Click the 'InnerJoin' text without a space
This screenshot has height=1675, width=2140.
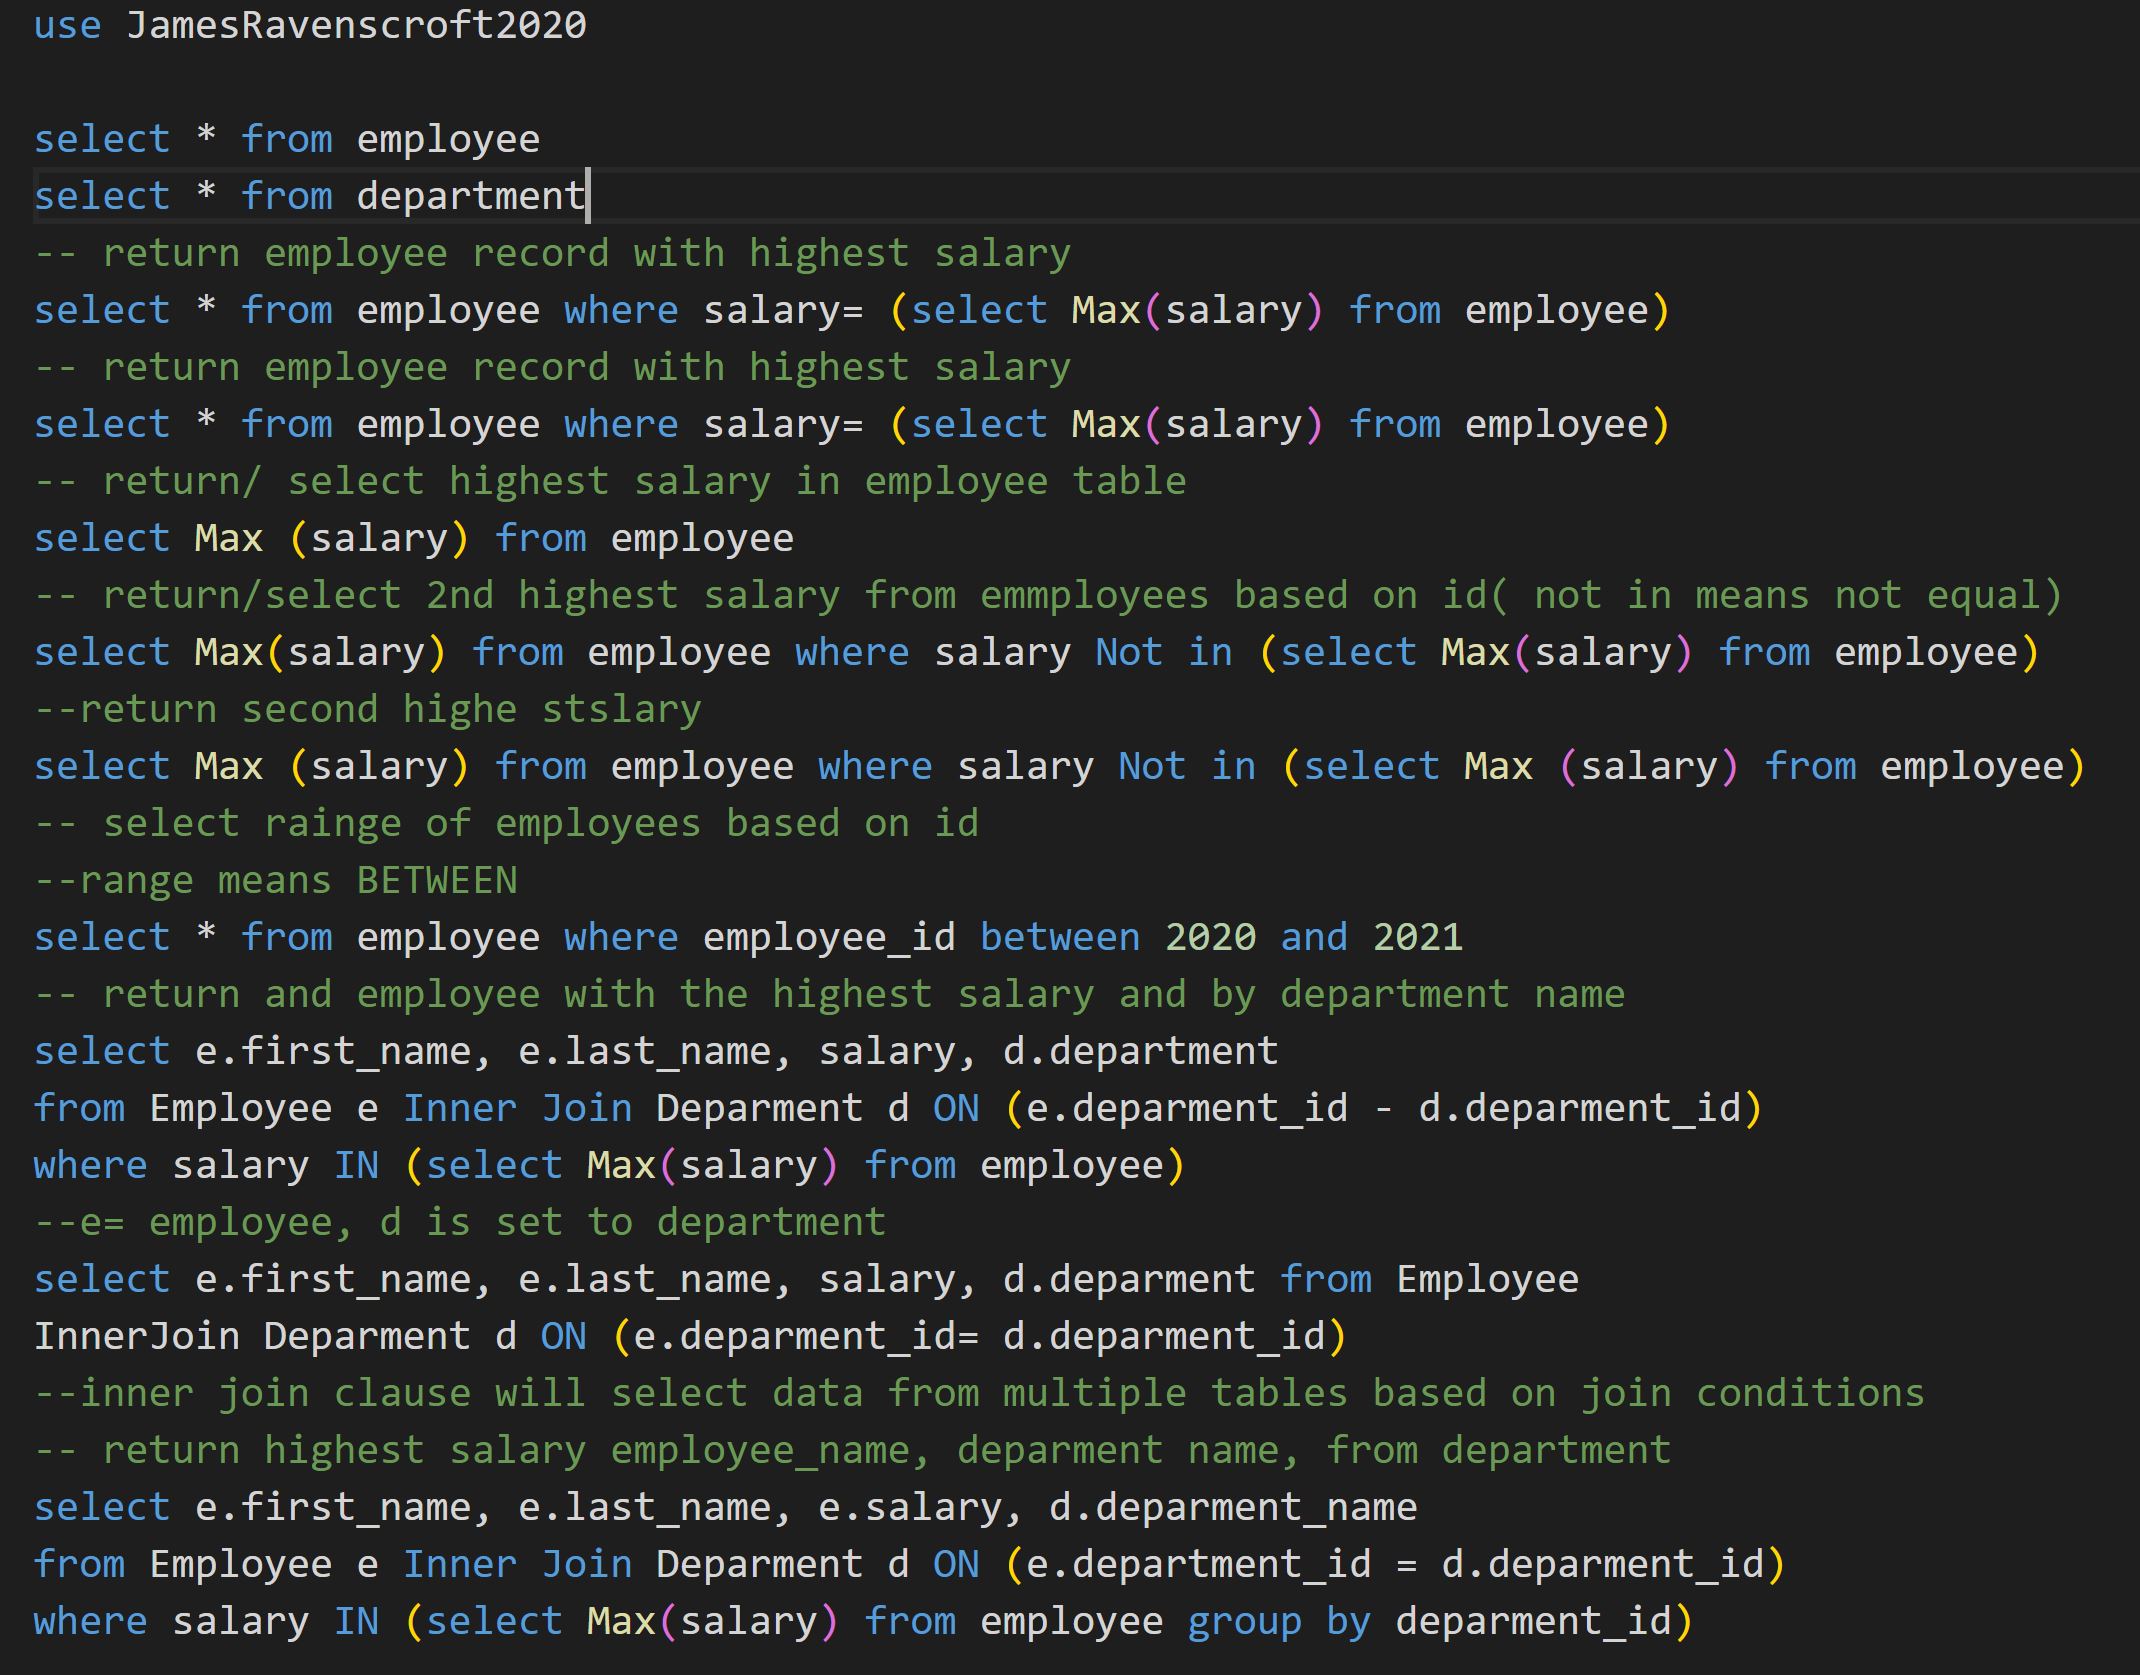point(136,1336)
